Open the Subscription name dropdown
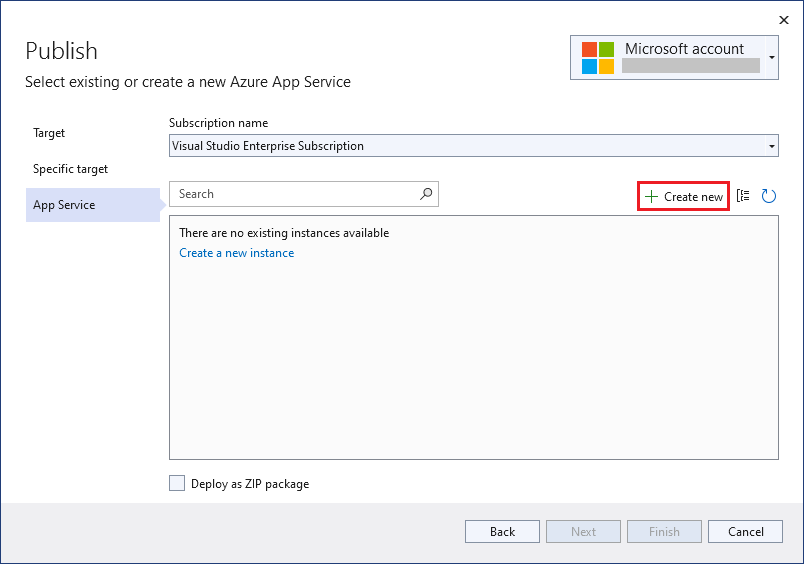 coord(771,146)
